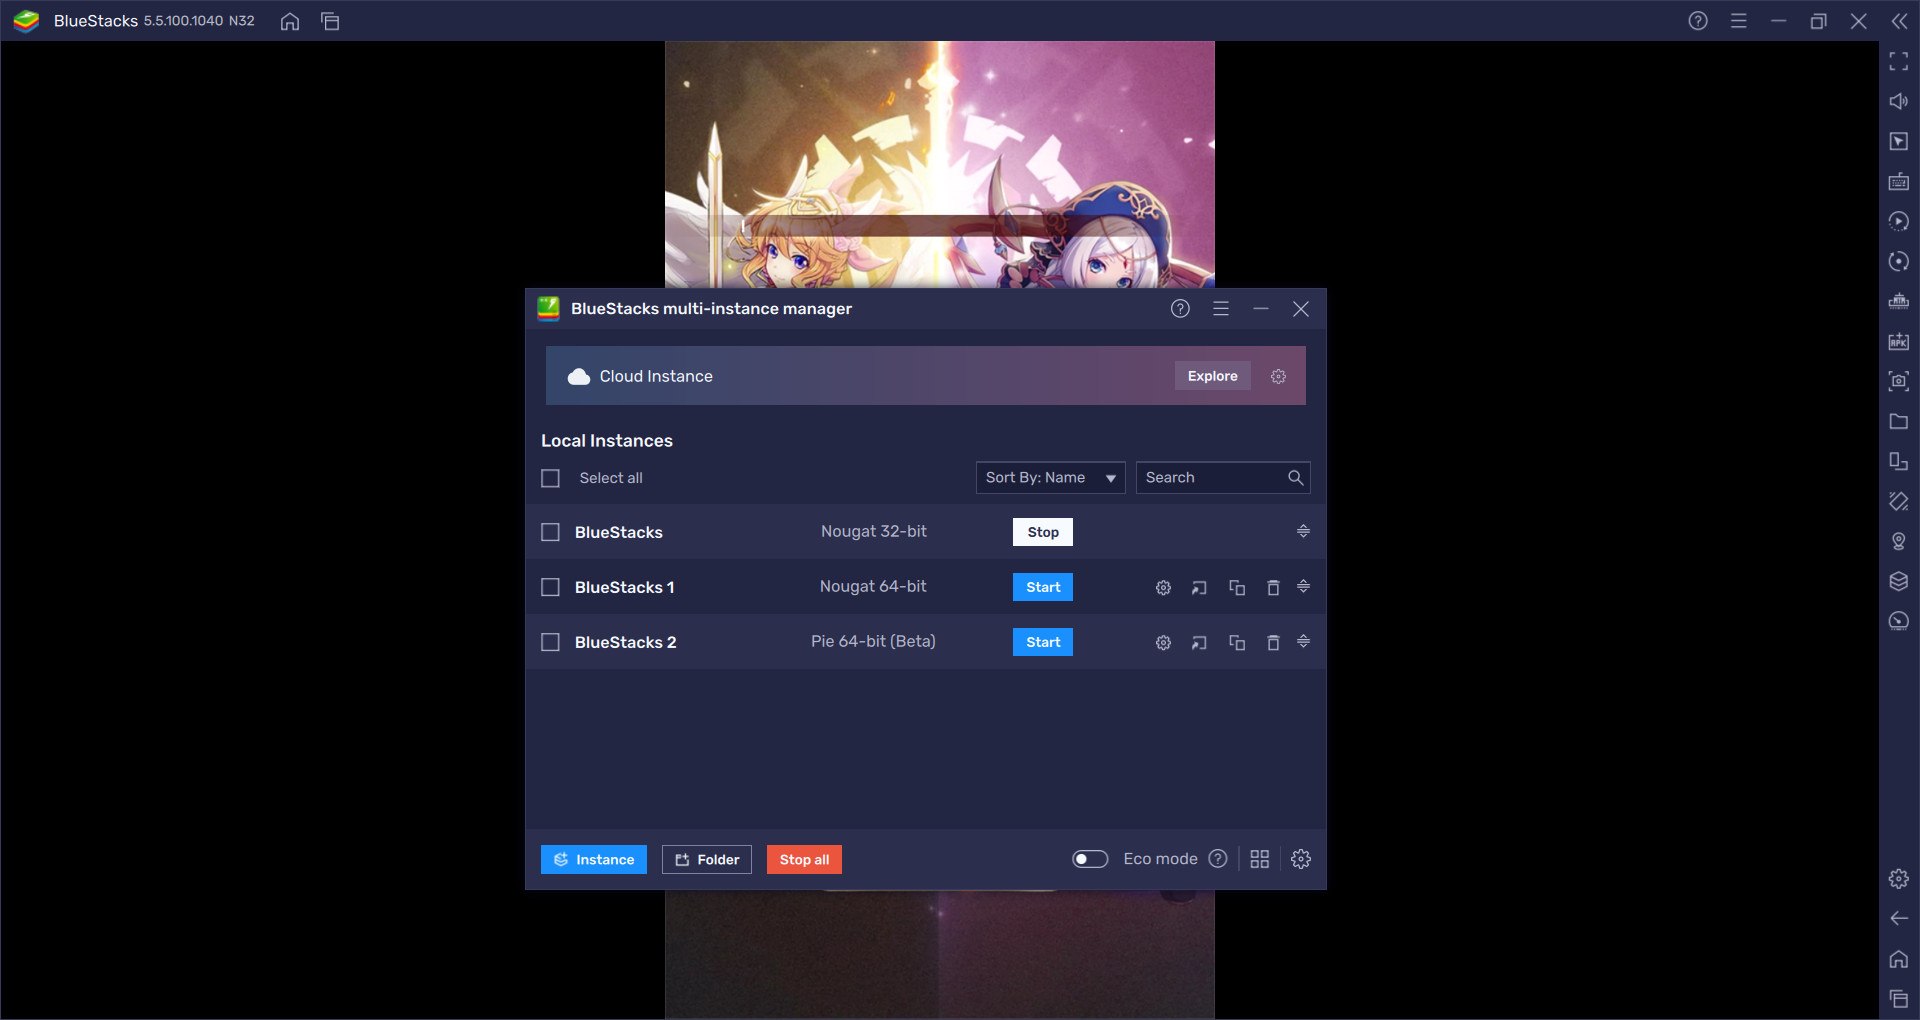
Task: Toggle fullscreen mode in BlueStacks sidebar
Action: pyautogui.click(x=1898, y=62)
